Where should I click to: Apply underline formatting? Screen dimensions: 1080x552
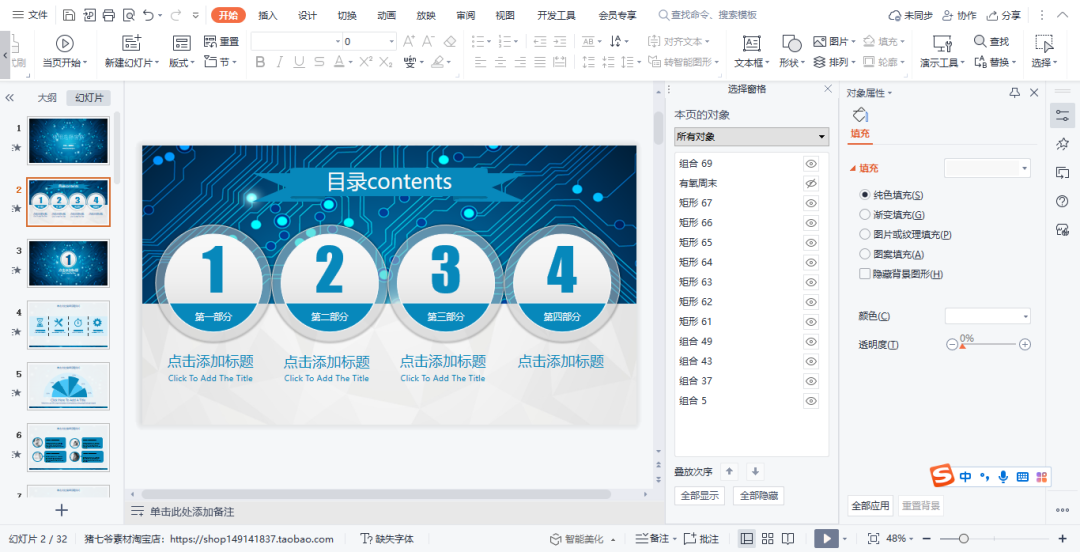pos(299,62)
